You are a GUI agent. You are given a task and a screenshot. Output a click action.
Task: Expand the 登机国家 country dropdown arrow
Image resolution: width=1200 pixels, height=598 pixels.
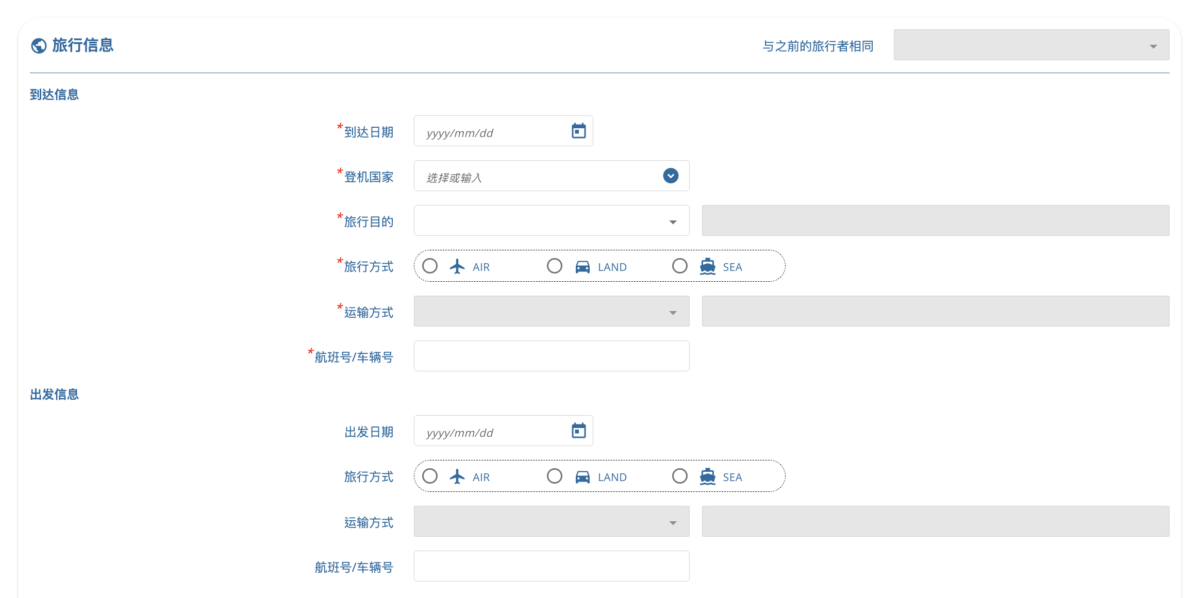point(671,176)
